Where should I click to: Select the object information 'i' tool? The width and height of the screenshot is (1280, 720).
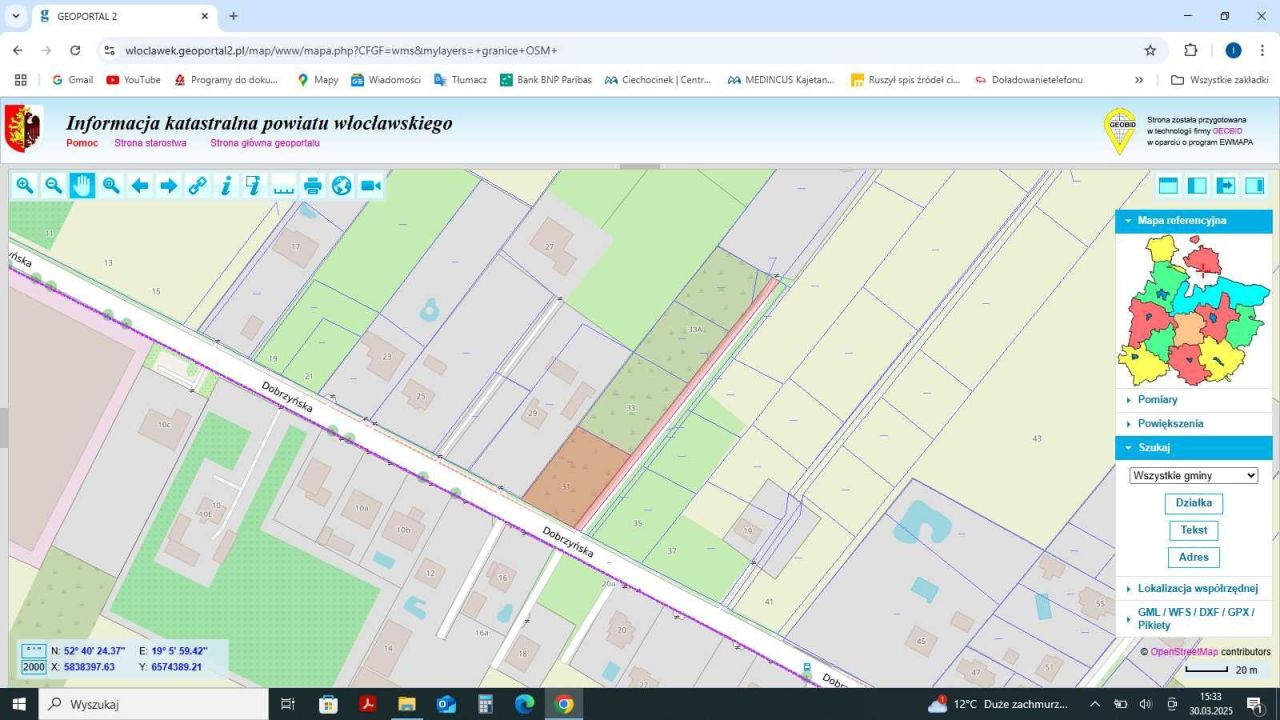pos(226,185)
